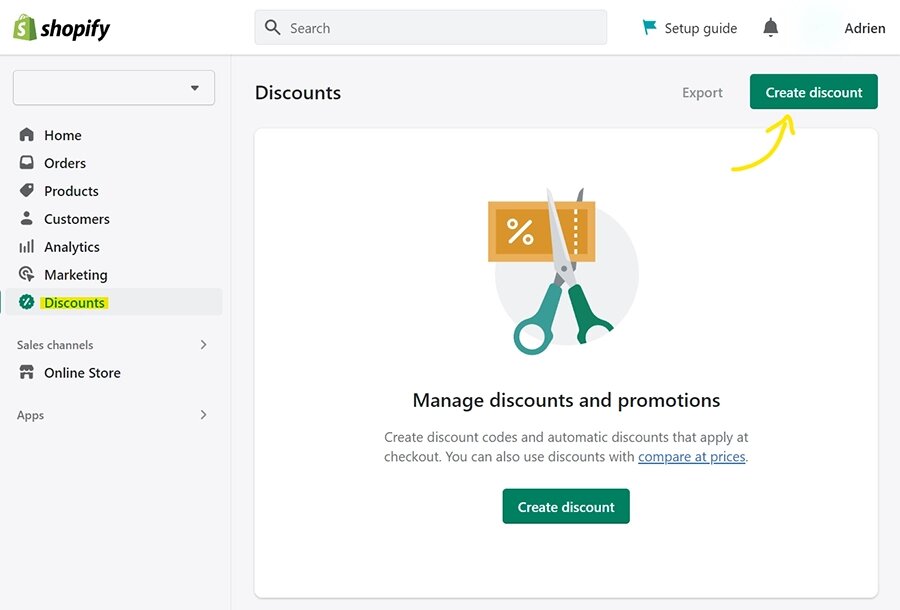Click the Customers person icon
The image size is (900, 610).
[26, 218]
